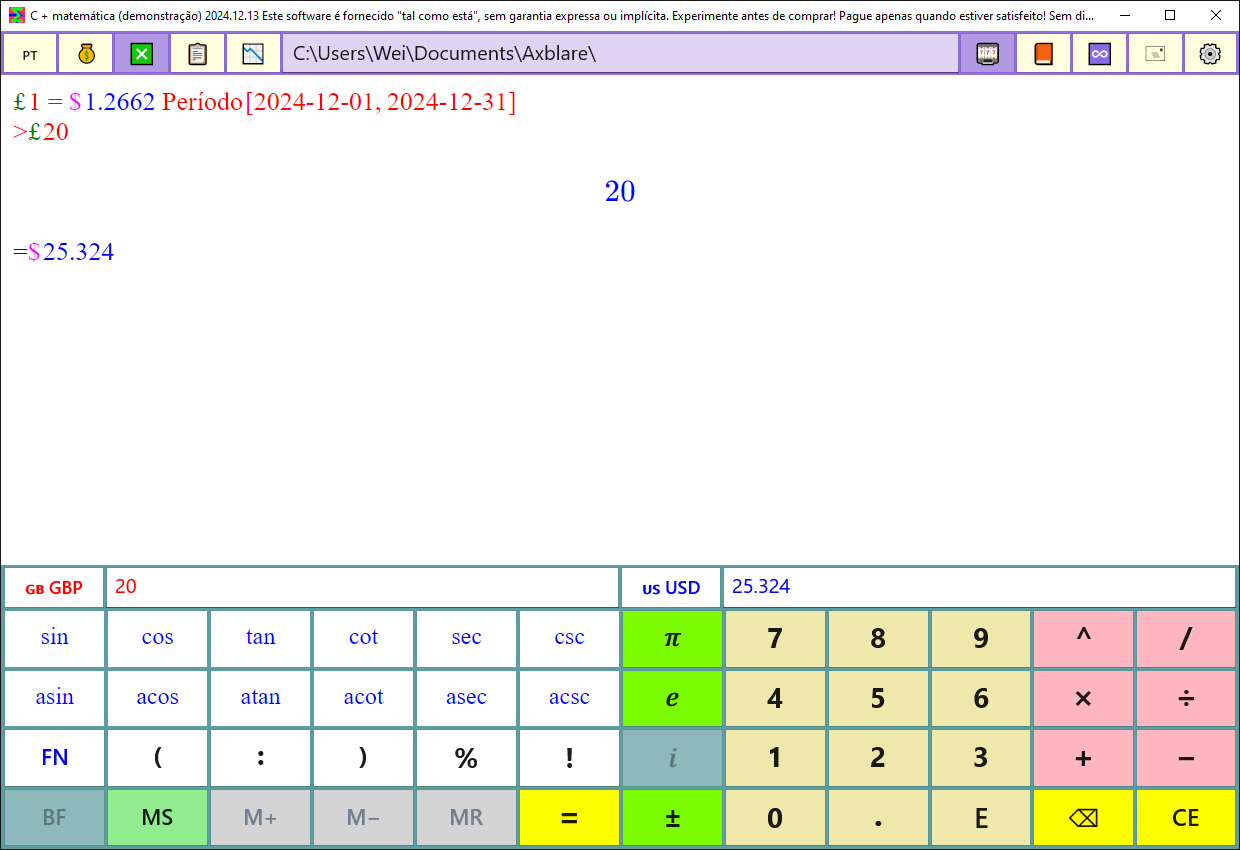Select the GBP currency selector
The image size is (1240, 850).
pyautogui.click(x=54, y=588)
